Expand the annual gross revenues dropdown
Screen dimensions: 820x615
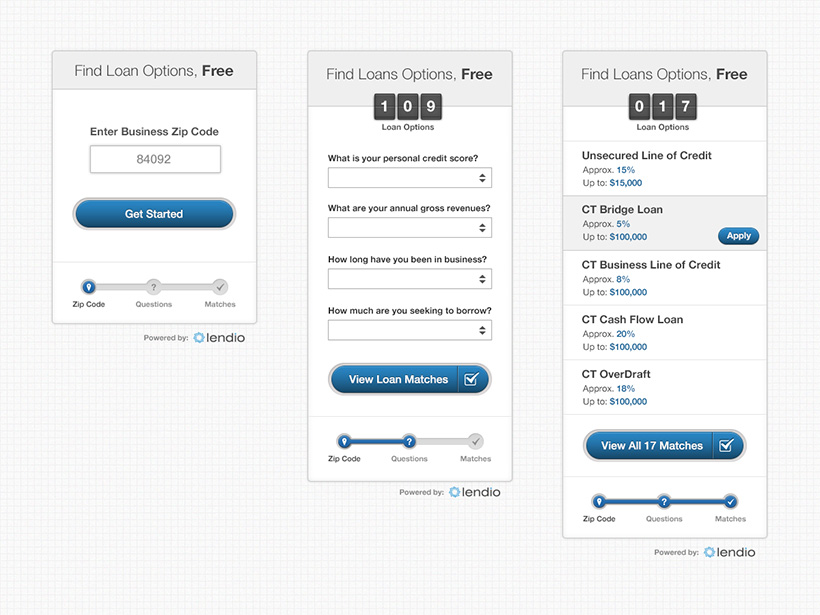tap(409, 228)
